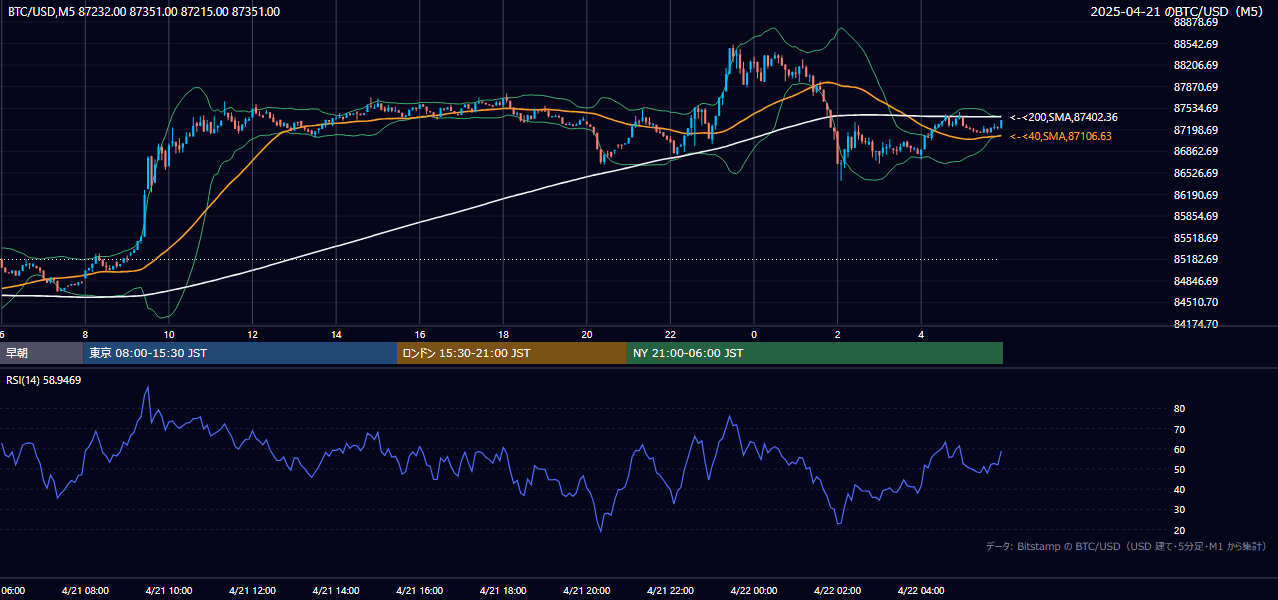Click the 4/21 20:00 bottom time label

point(586,591)
